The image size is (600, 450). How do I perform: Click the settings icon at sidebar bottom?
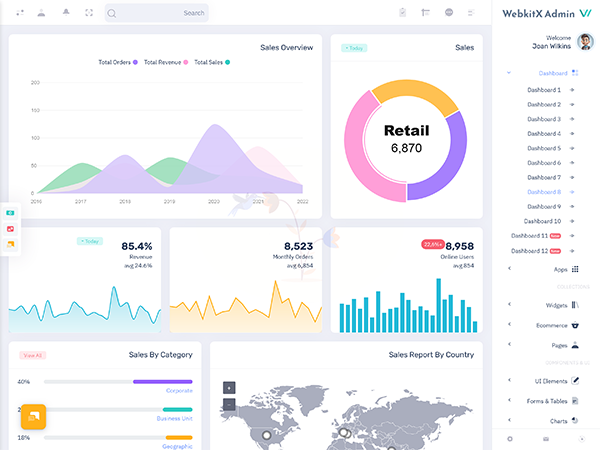click(510, 439)
